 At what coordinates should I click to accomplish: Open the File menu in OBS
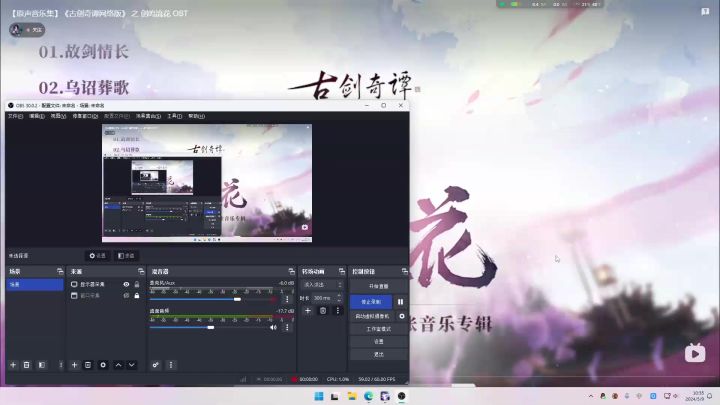coord(15,116)
